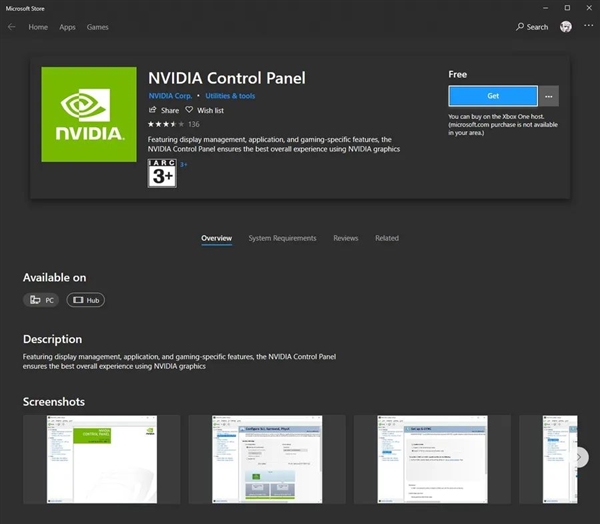Click the 136 ratings count

point(194,124)
